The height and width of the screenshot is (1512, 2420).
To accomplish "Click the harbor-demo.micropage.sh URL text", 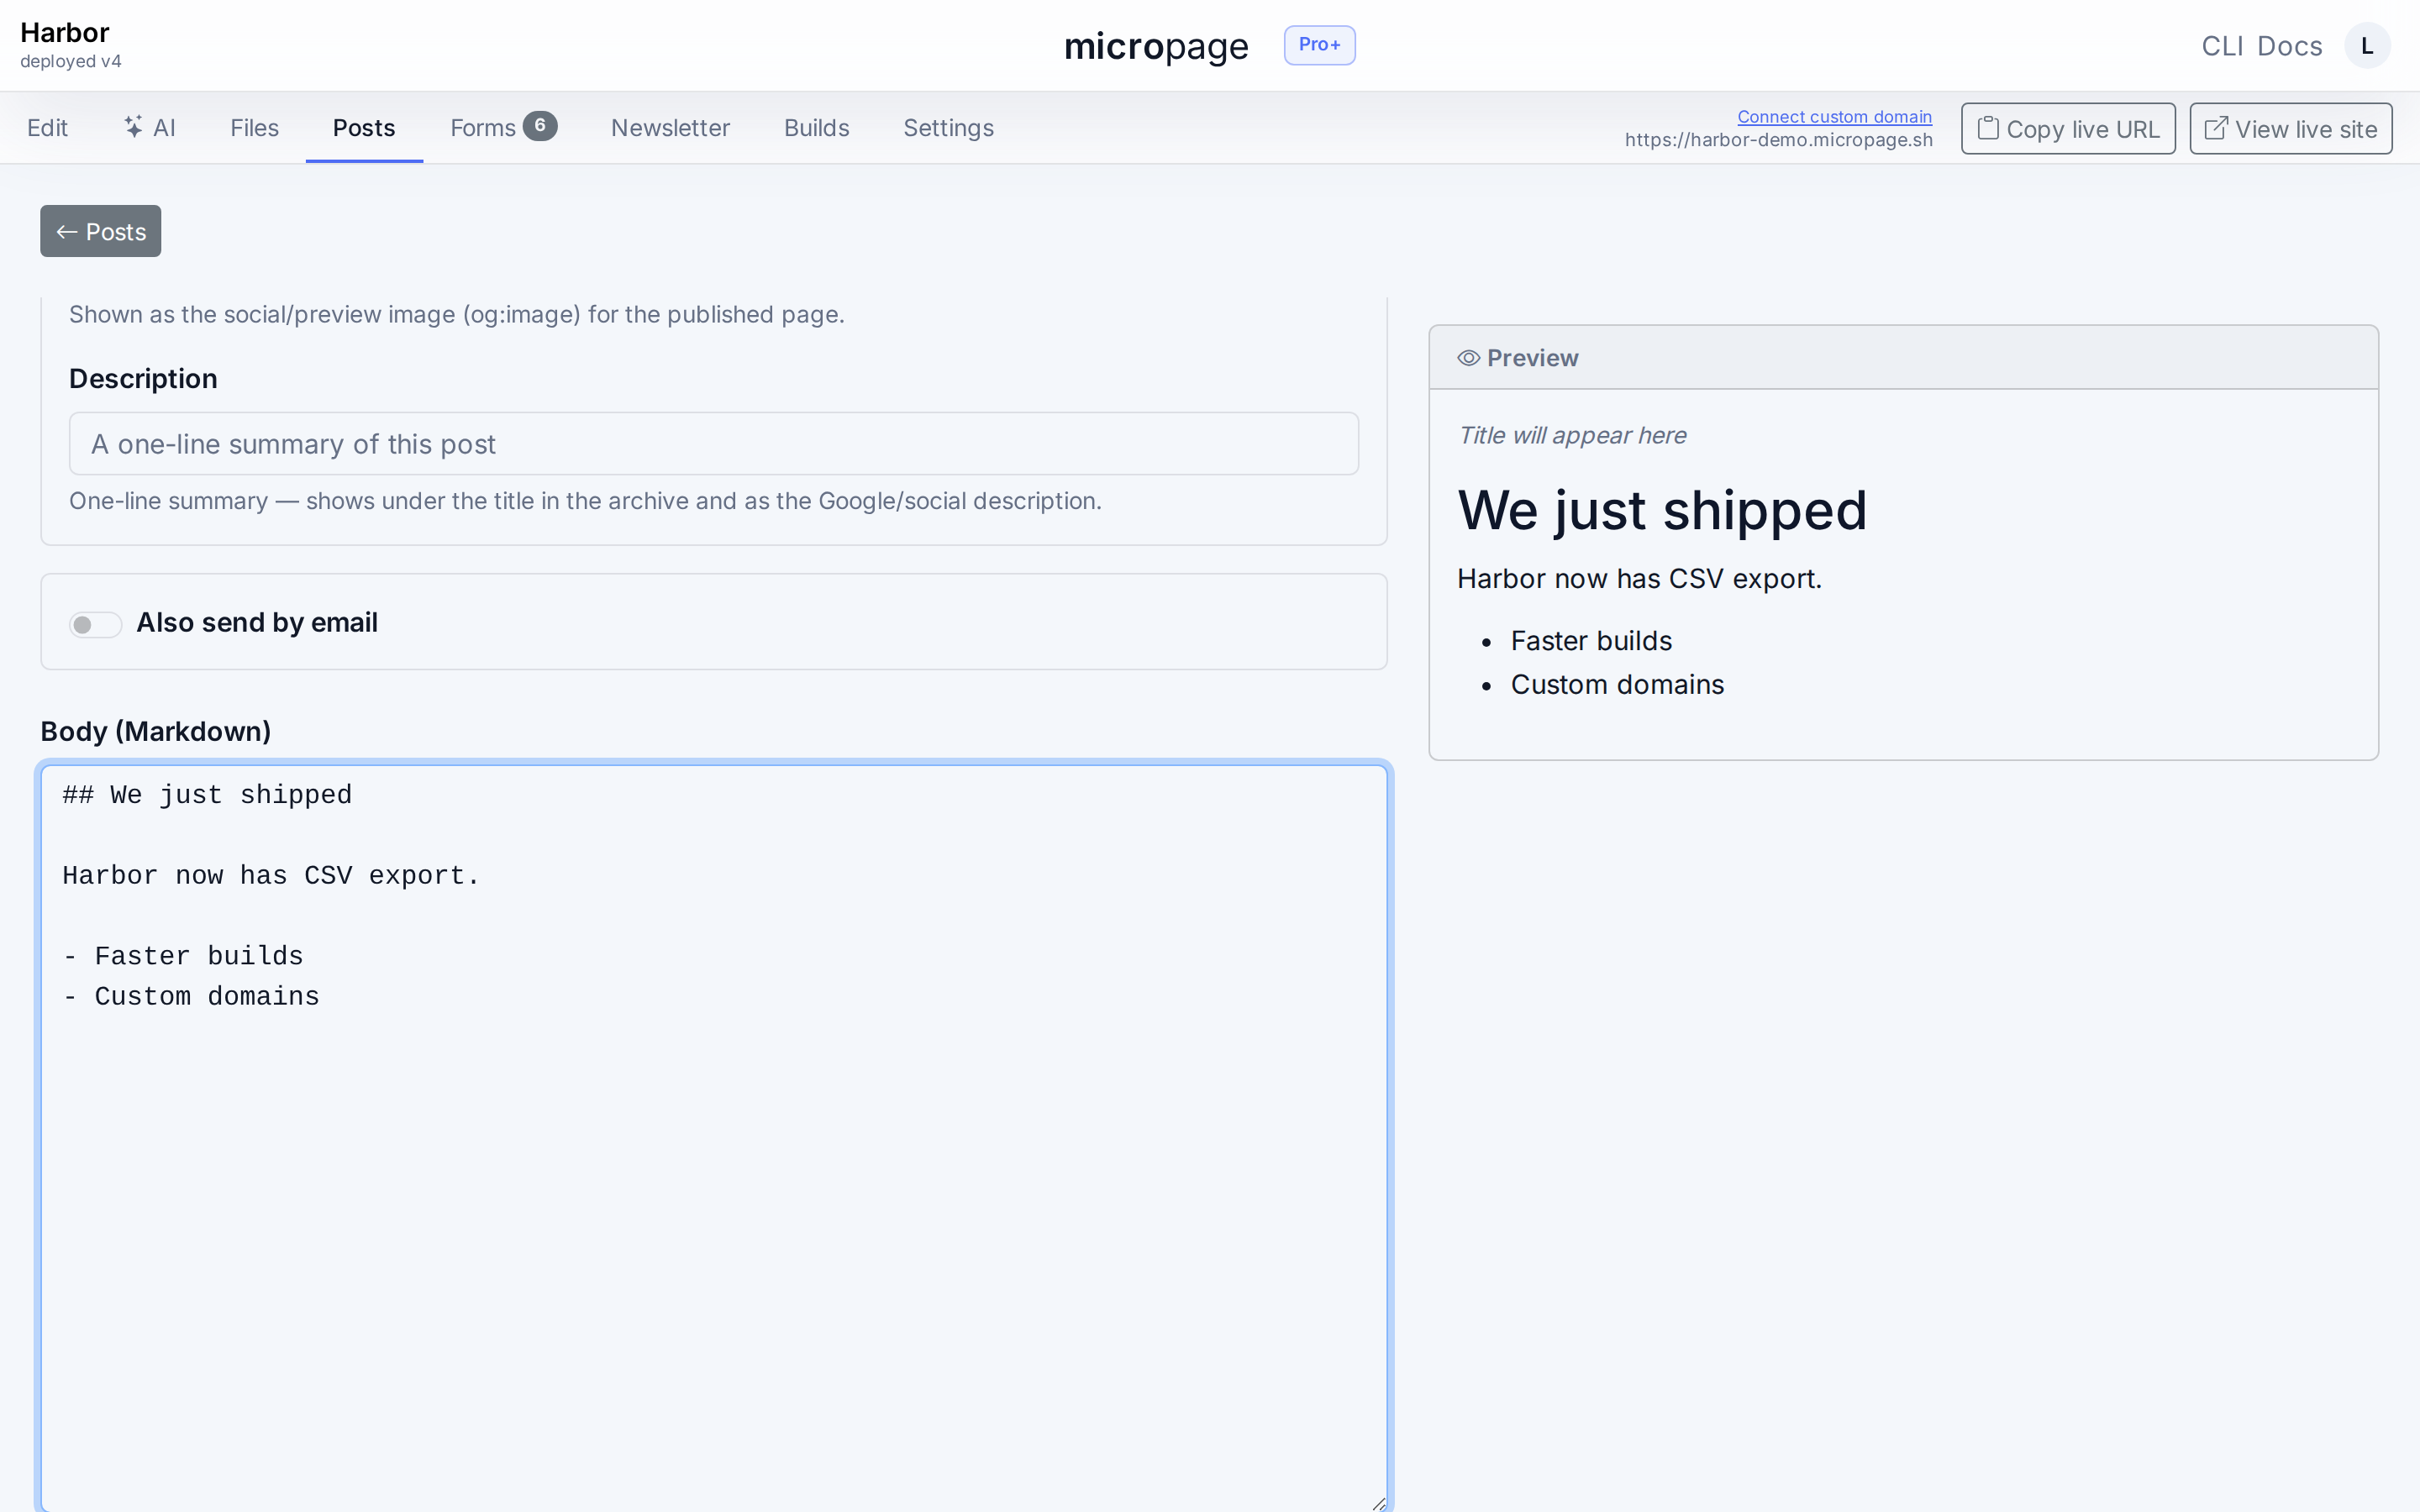I will 1778,140.
